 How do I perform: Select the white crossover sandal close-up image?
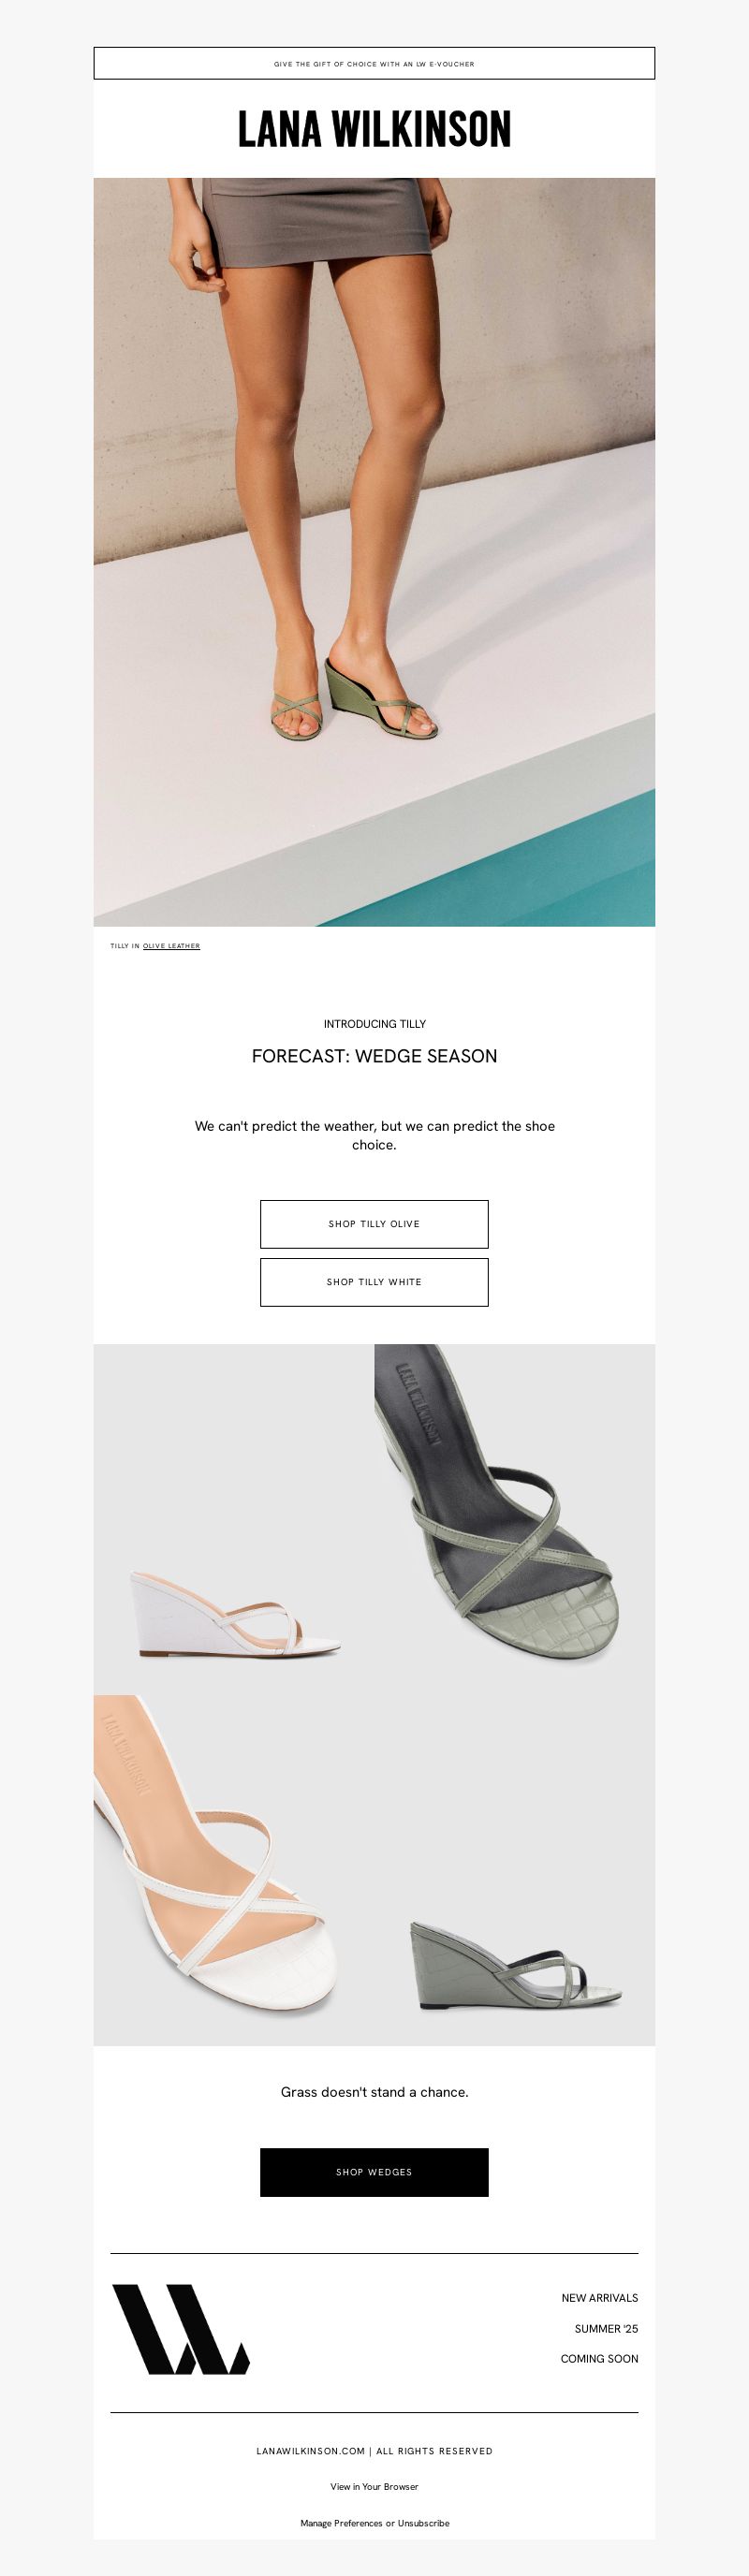click(x=234, y=1870)
